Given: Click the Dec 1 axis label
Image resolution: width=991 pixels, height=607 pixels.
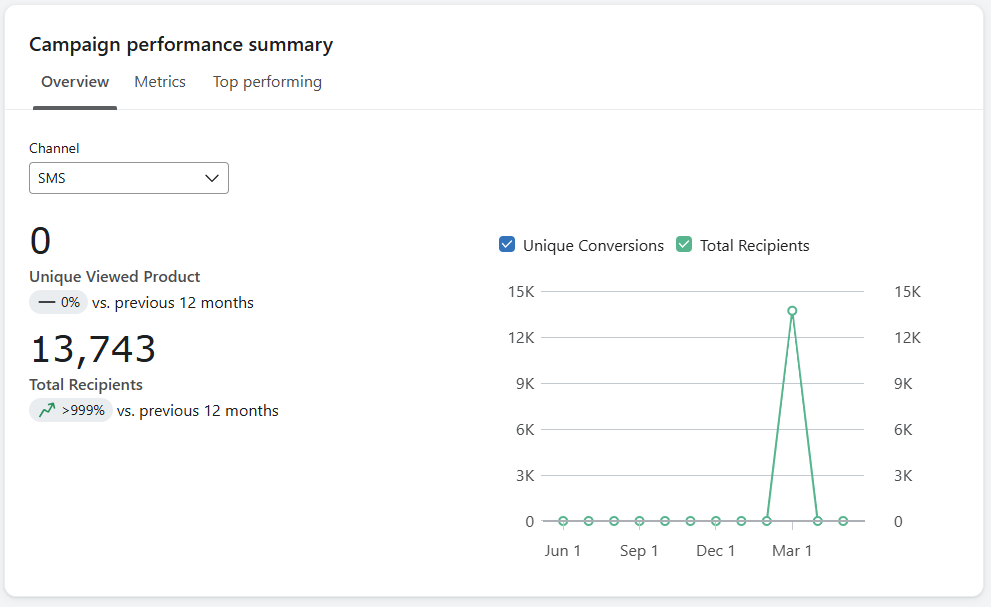Looking at the screenshot, I should point(715,551).
